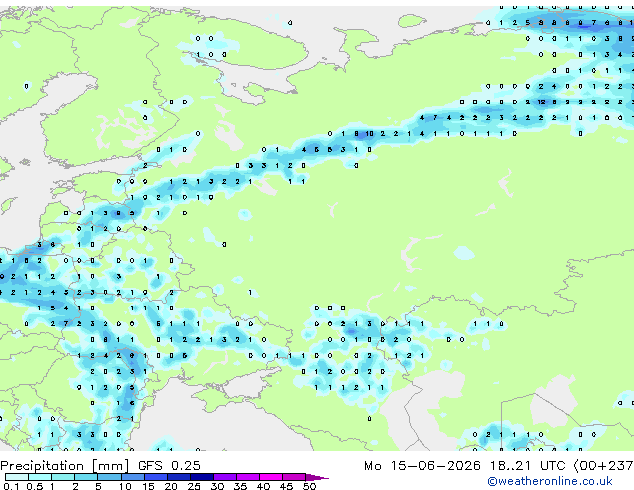634x490 pixels.
Task: Click the 'Precipitation [mm]' title text
Action: point(65,466)
